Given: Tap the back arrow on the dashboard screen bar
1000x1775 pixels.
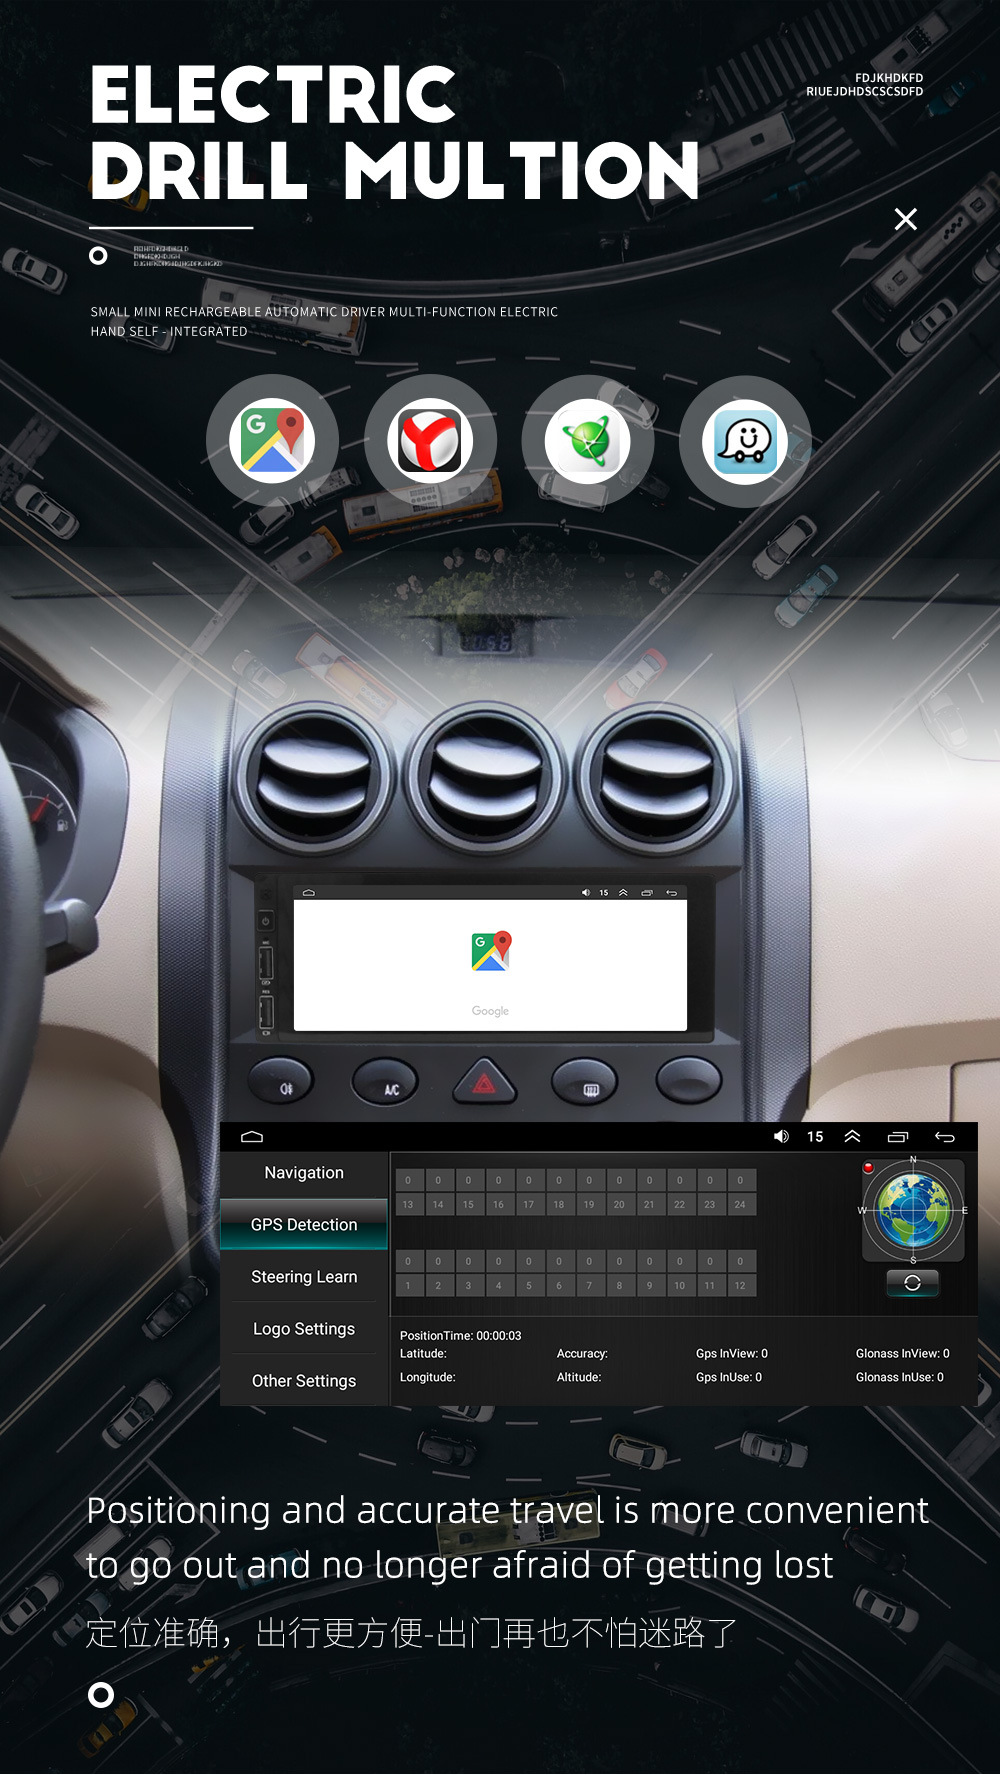Looking at the screenshot, I should click(x=672, y=893).
